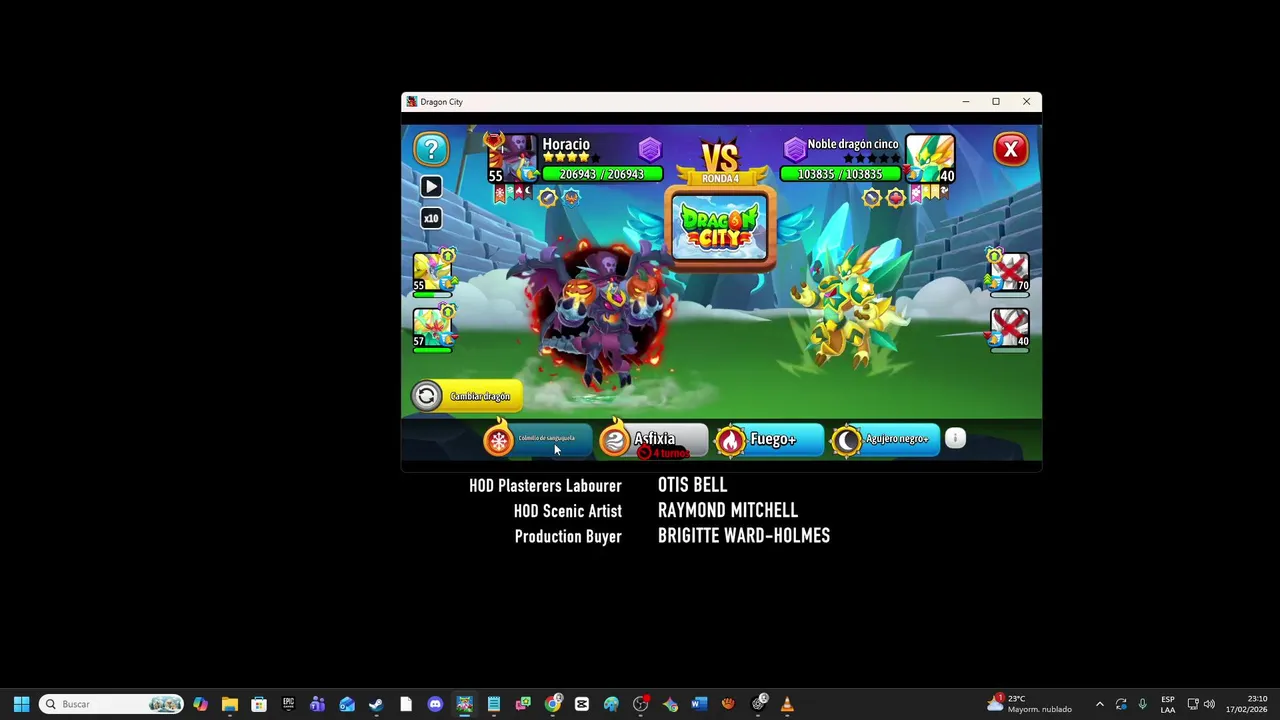Open CapCut from the taskbar
Screen dimensions: 1280x720
pos(582,704)
